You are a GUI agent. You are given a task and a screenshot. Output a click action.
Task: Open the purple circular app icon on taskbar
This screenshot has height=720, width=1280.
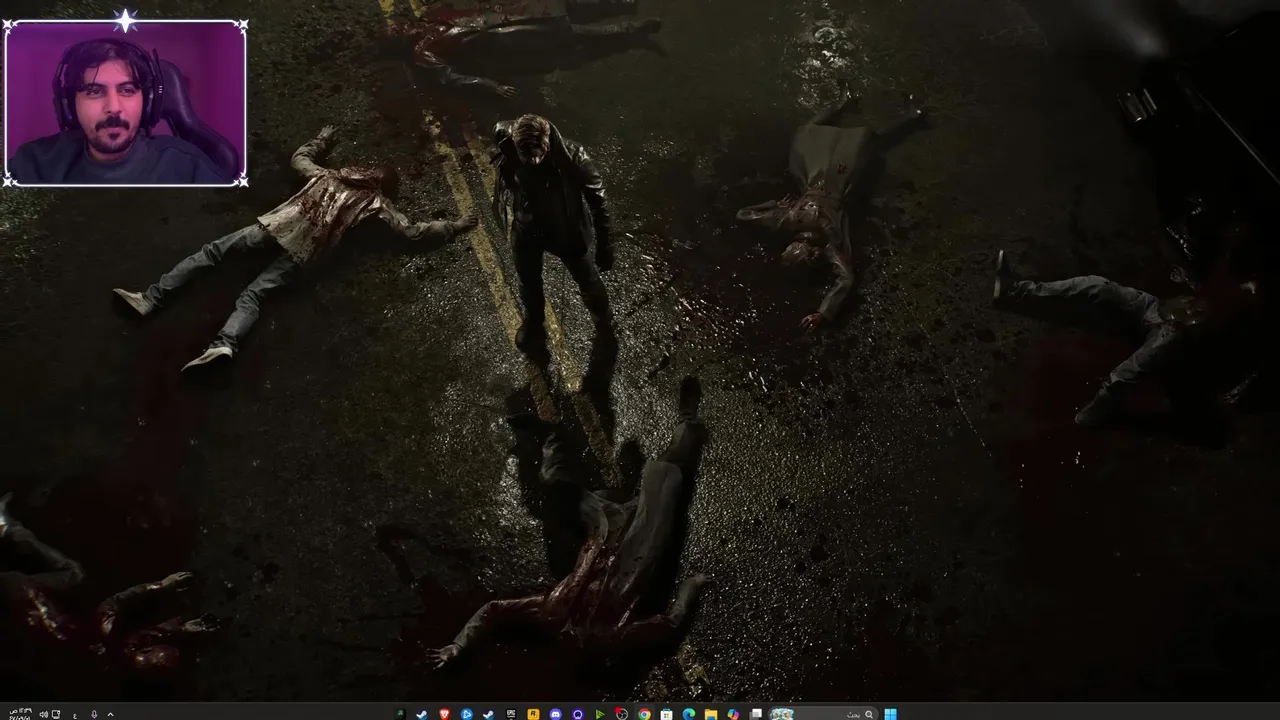[578, 714]
